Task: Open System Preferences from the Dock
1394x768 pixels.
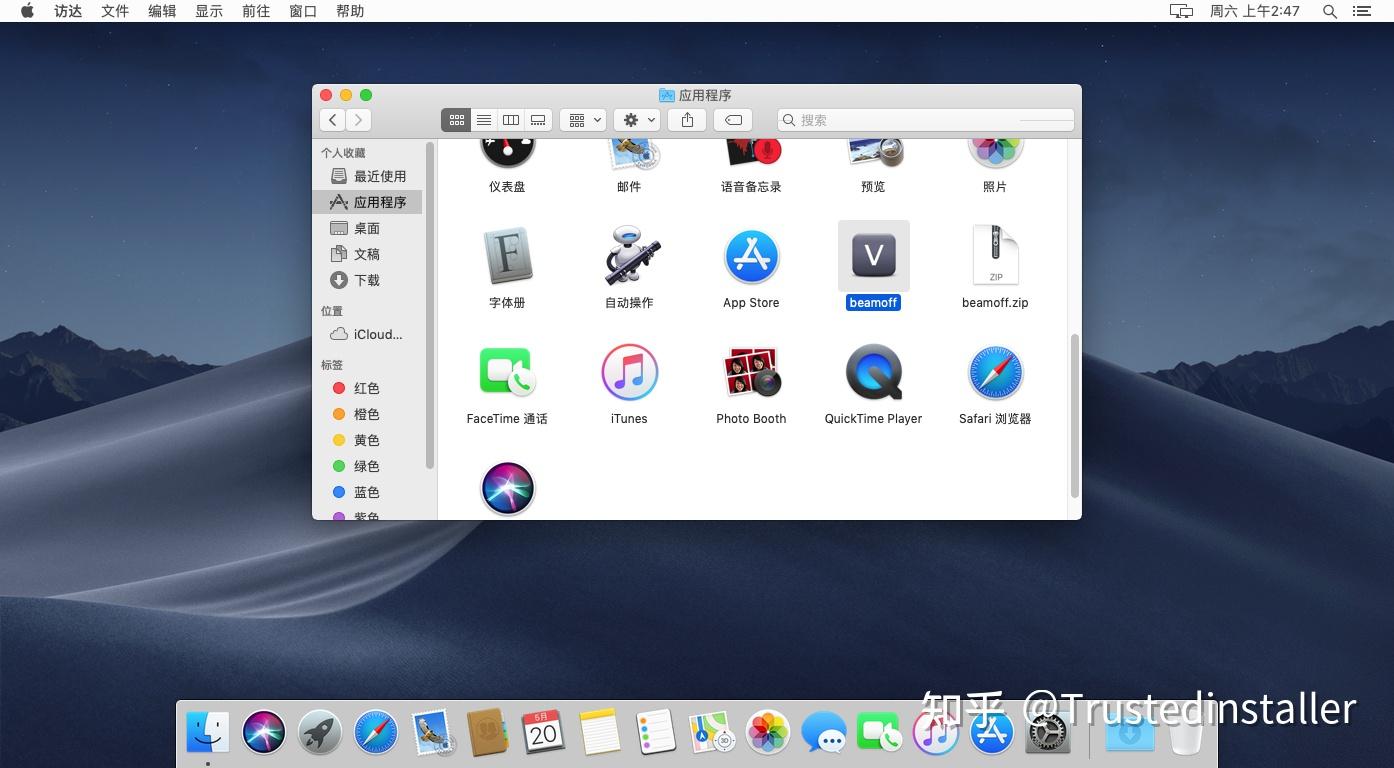Action: (1047, 732)
